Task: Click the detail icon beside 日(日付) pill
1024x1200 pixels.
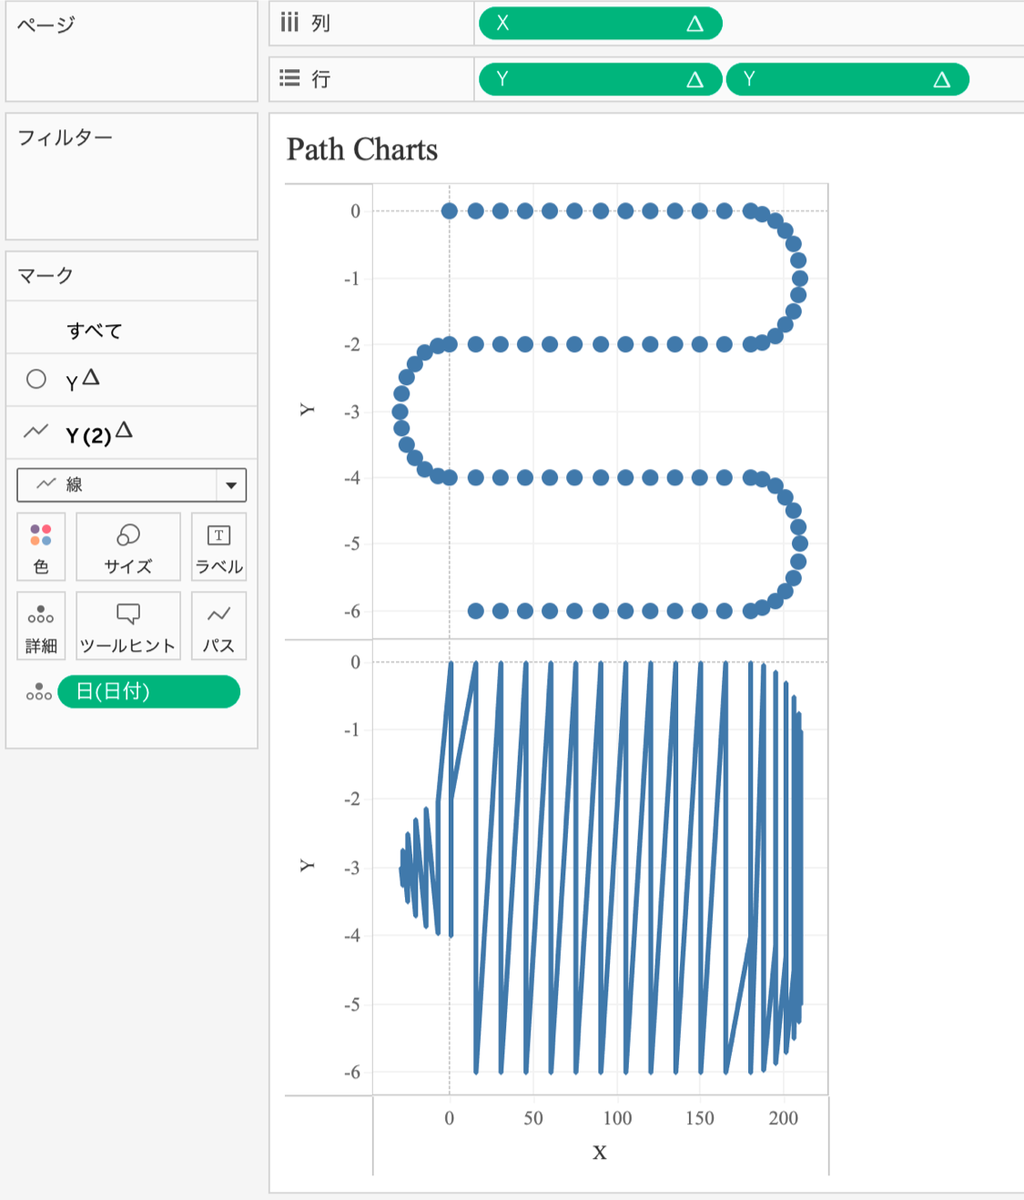Action: 39,692
